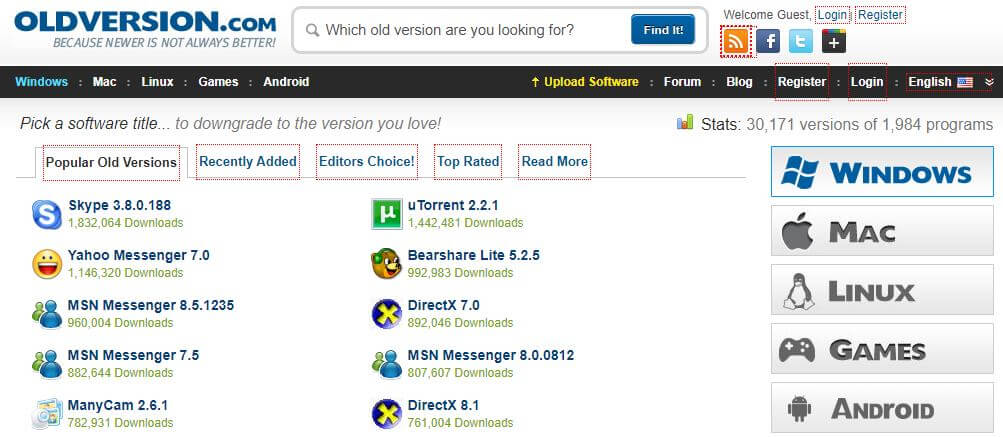
Task: Select Android in the navigation bar
Action: (x=286, y=82)
